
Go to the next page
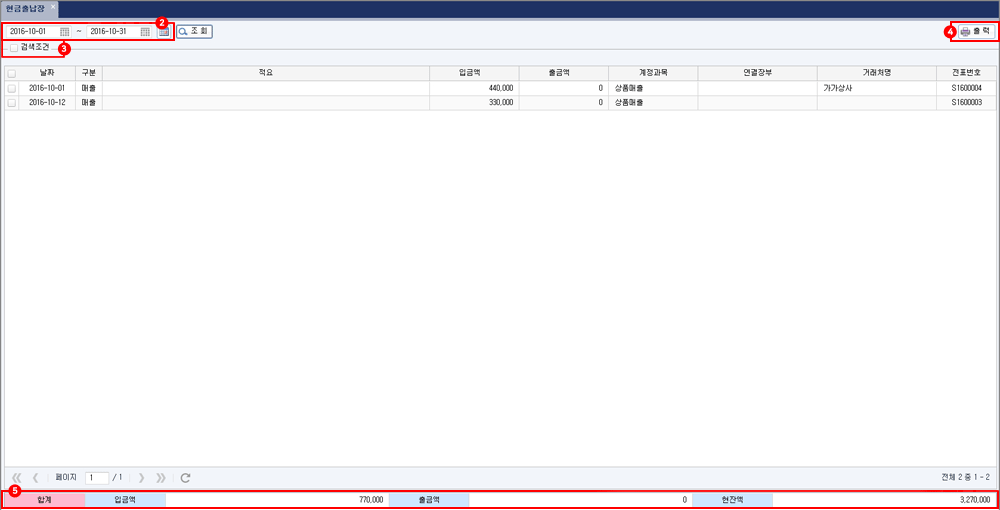pos(141,477)
